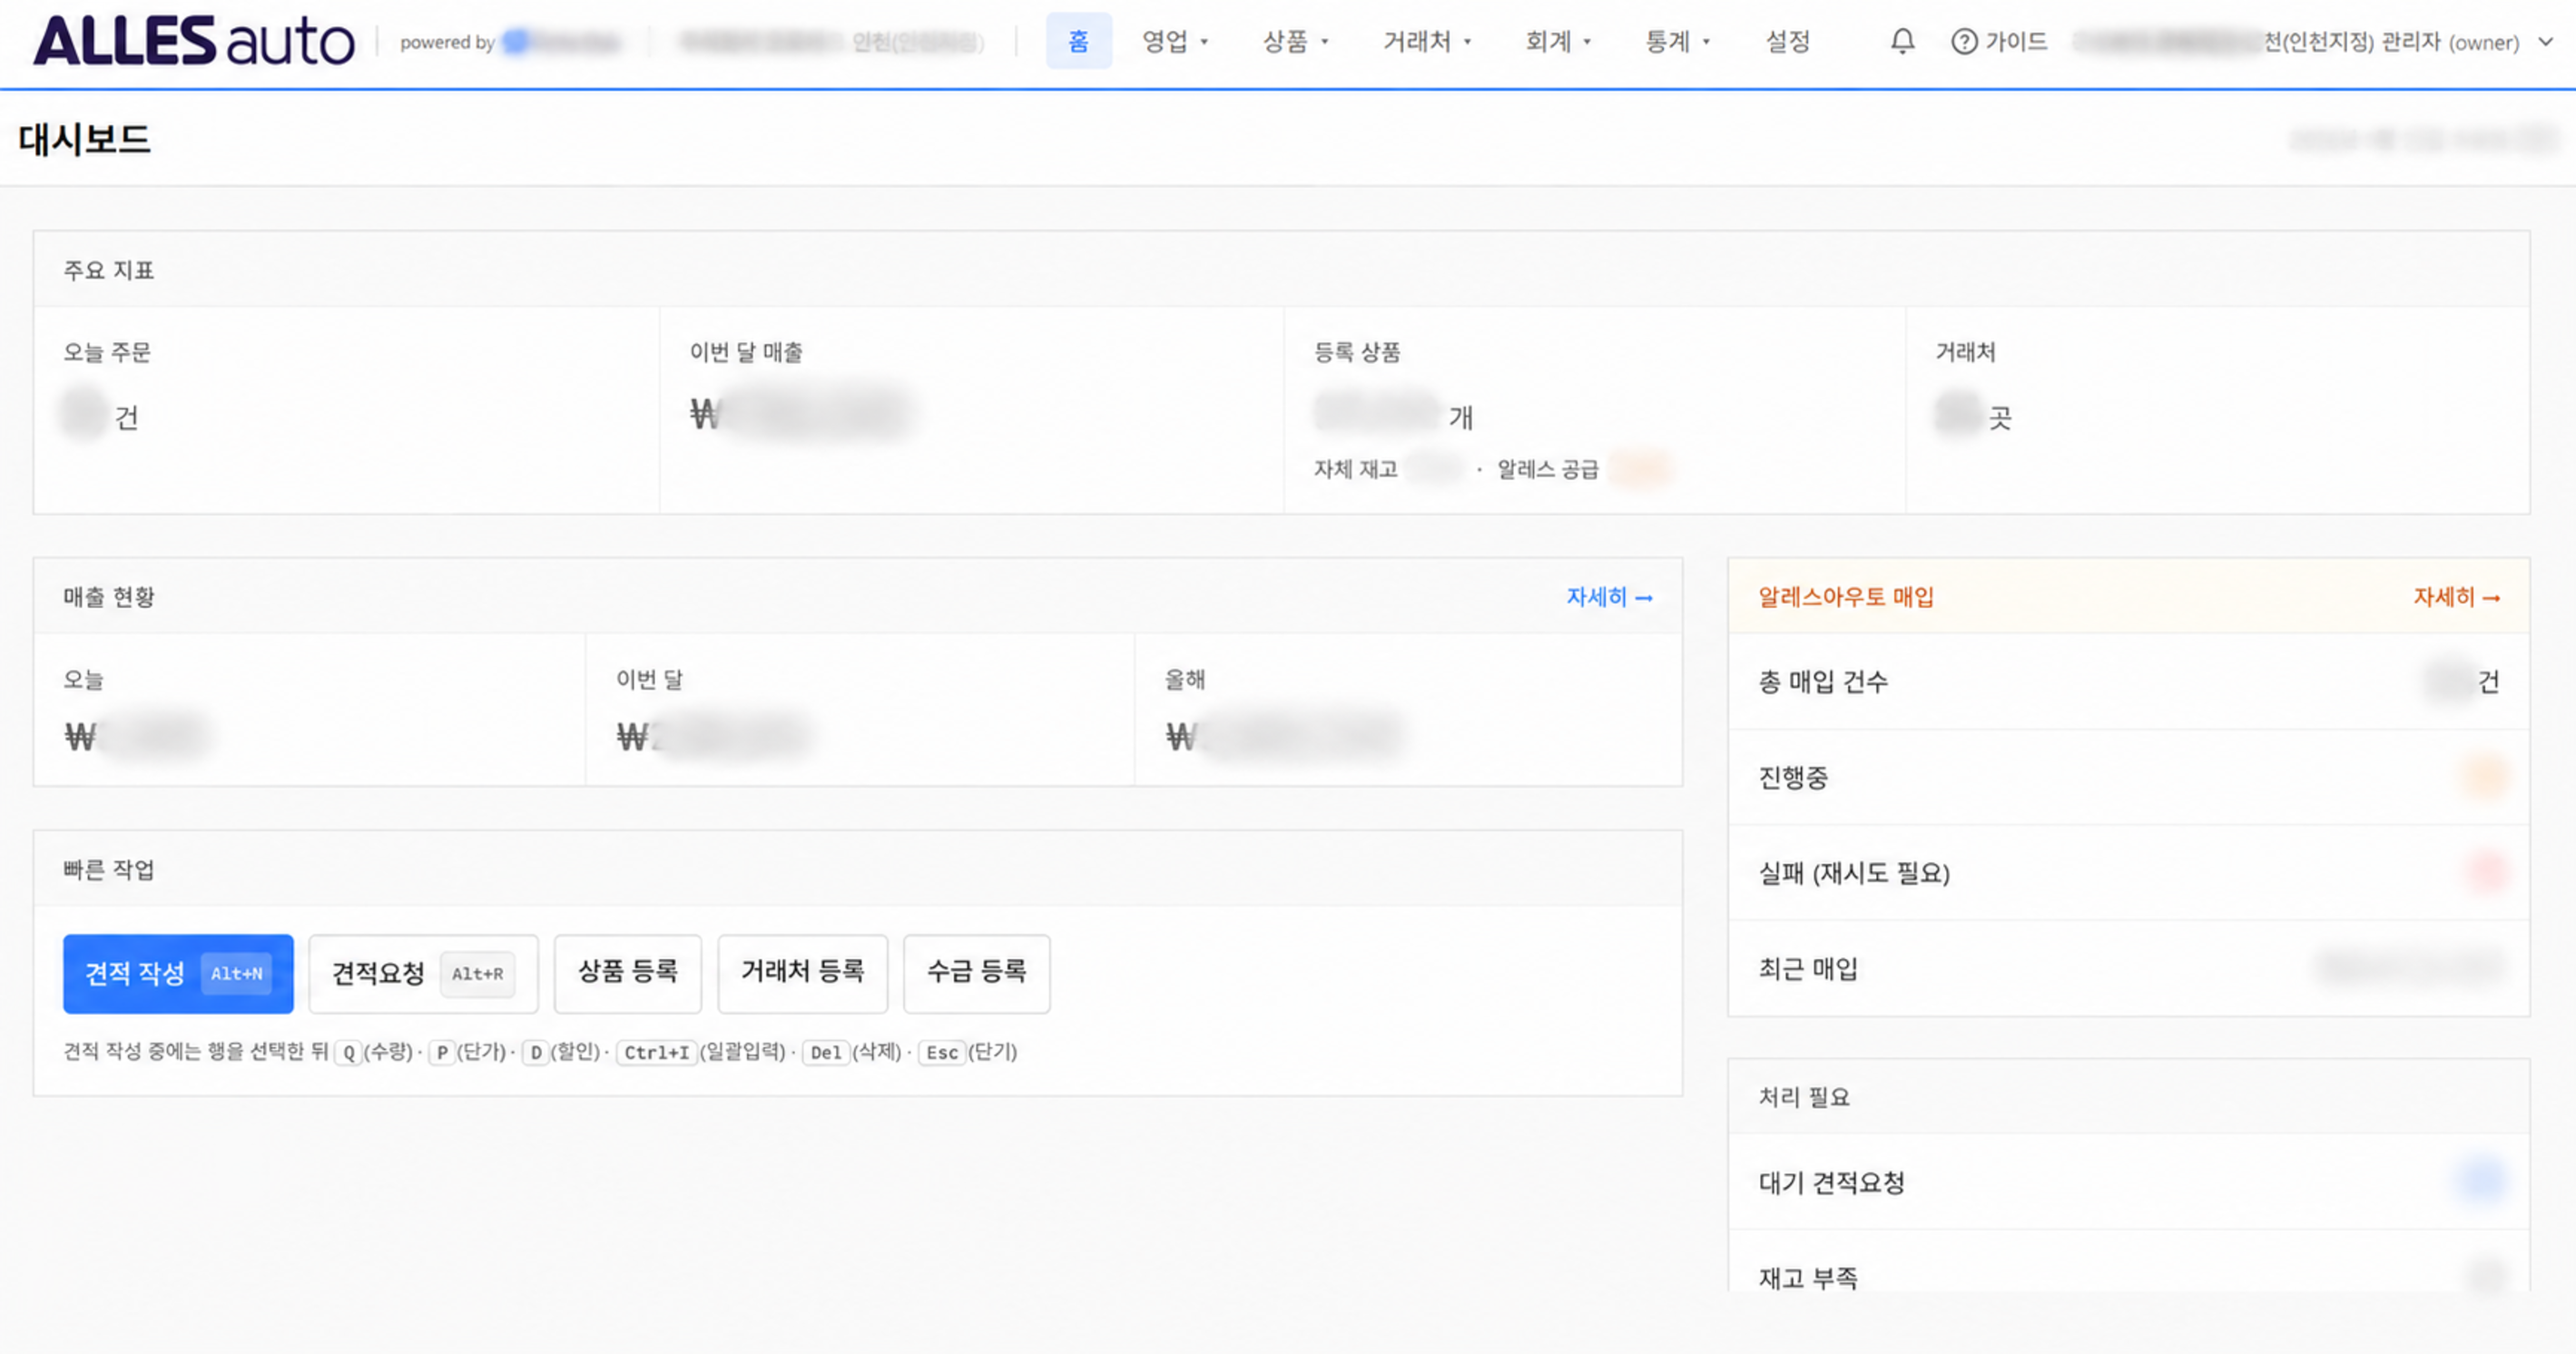The height and width of the screenshot is (1354, 2576).
Task: Select the 진행중 row
Action: [2128, 777]
